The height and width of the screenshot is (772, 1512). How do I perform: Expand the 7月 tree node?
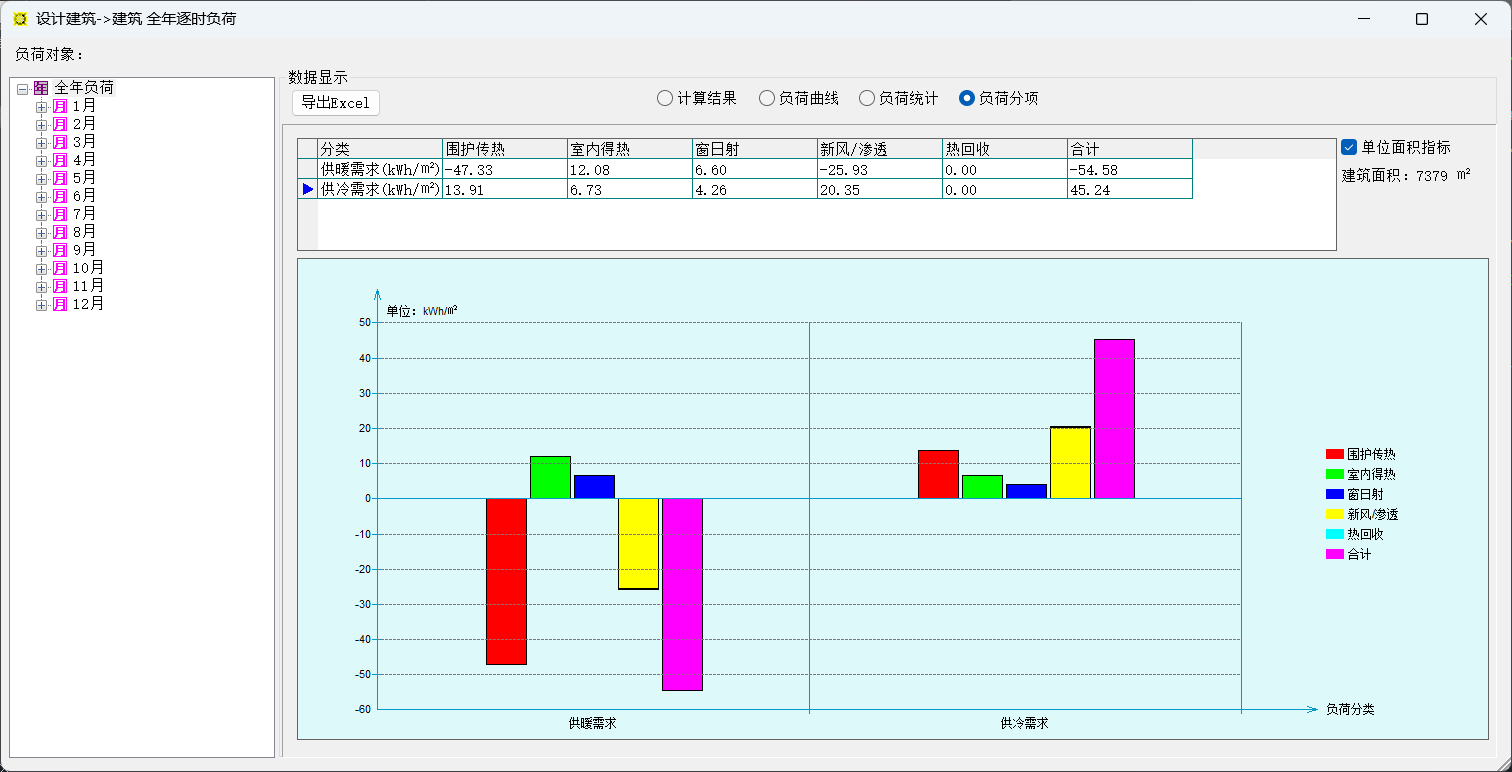[41, 214]
